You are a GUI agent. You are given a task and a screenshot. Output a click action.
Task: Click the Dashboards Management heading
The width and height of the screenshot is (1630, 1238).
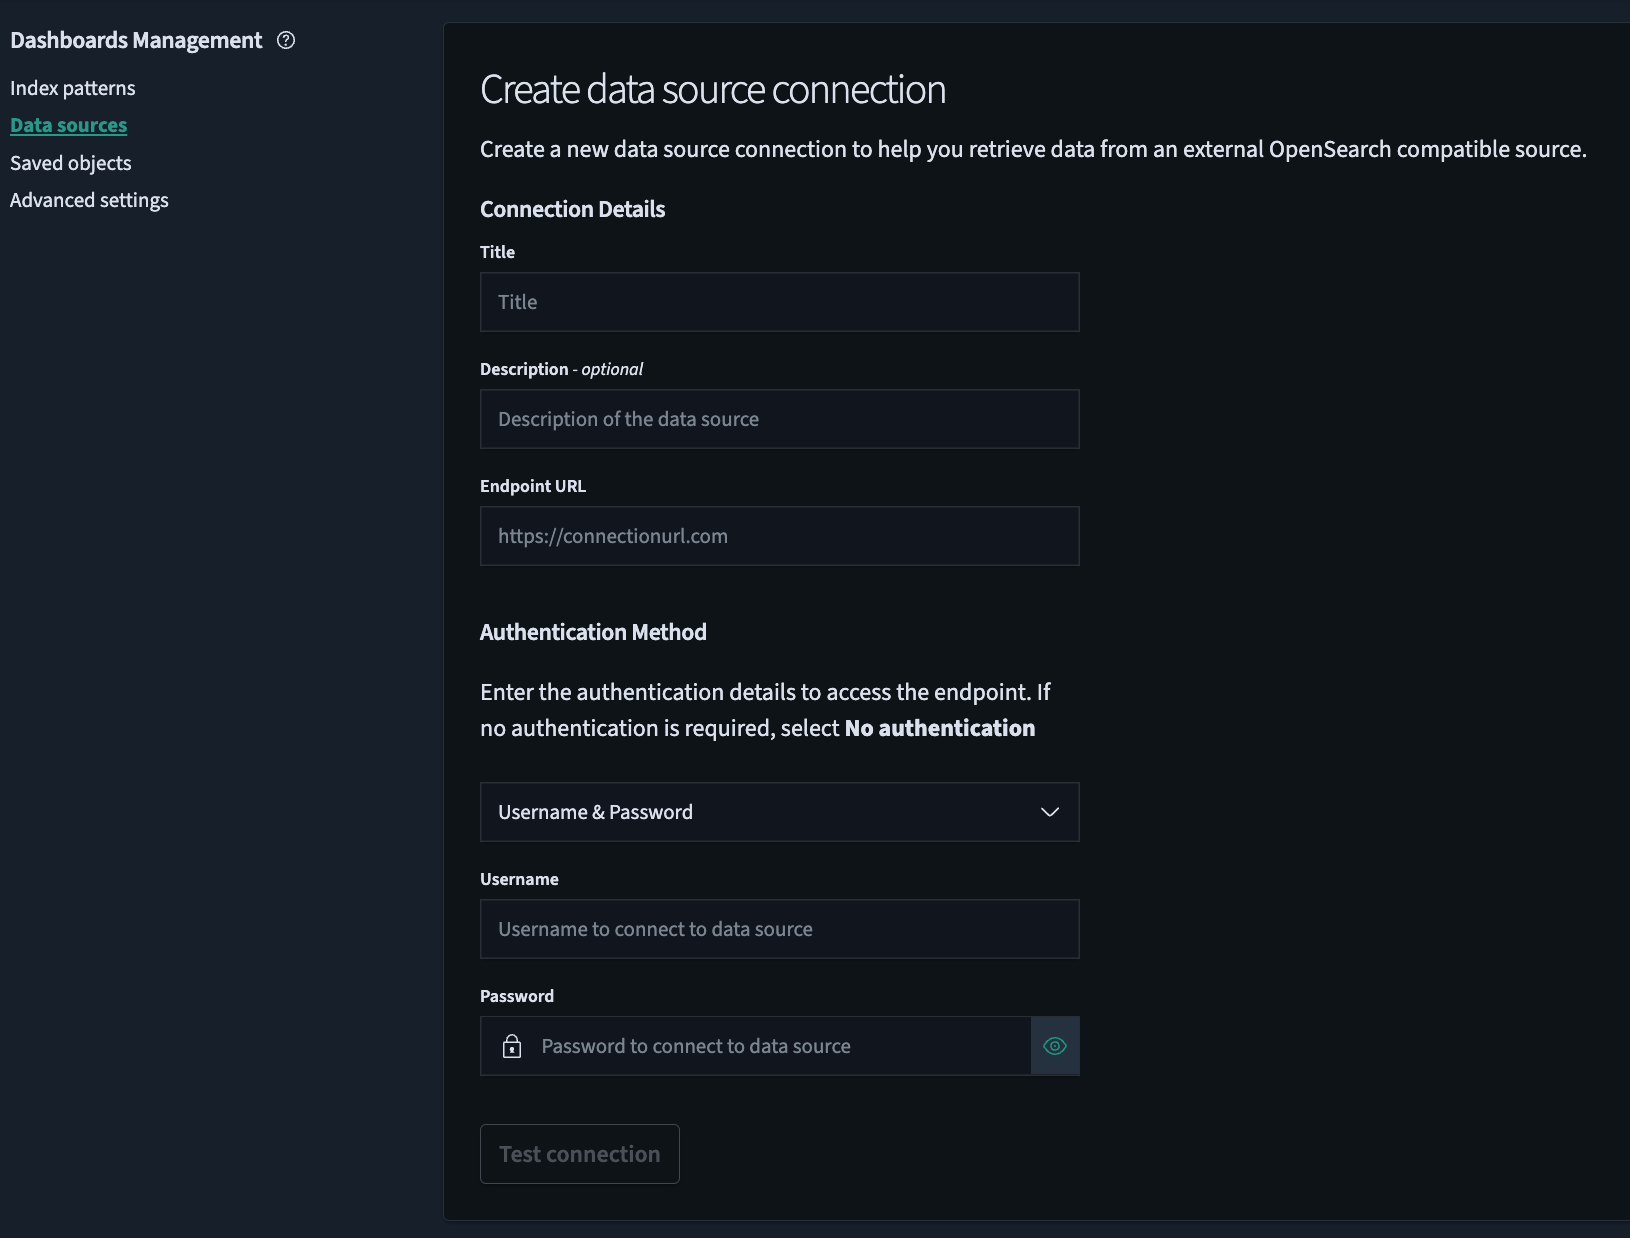(x=136, y=40)
